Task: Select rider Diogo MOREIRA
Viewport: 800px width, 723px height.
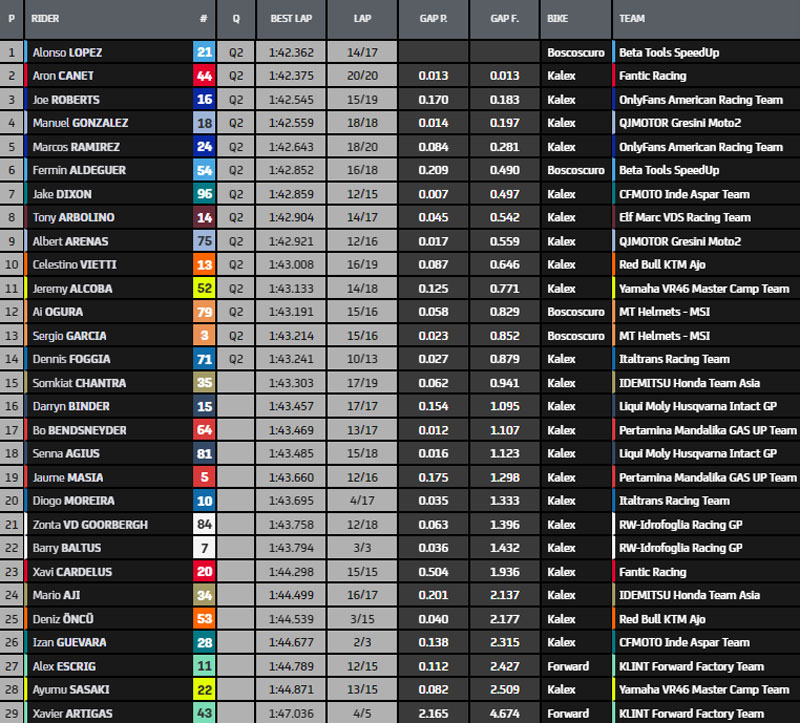Action: 73,501
